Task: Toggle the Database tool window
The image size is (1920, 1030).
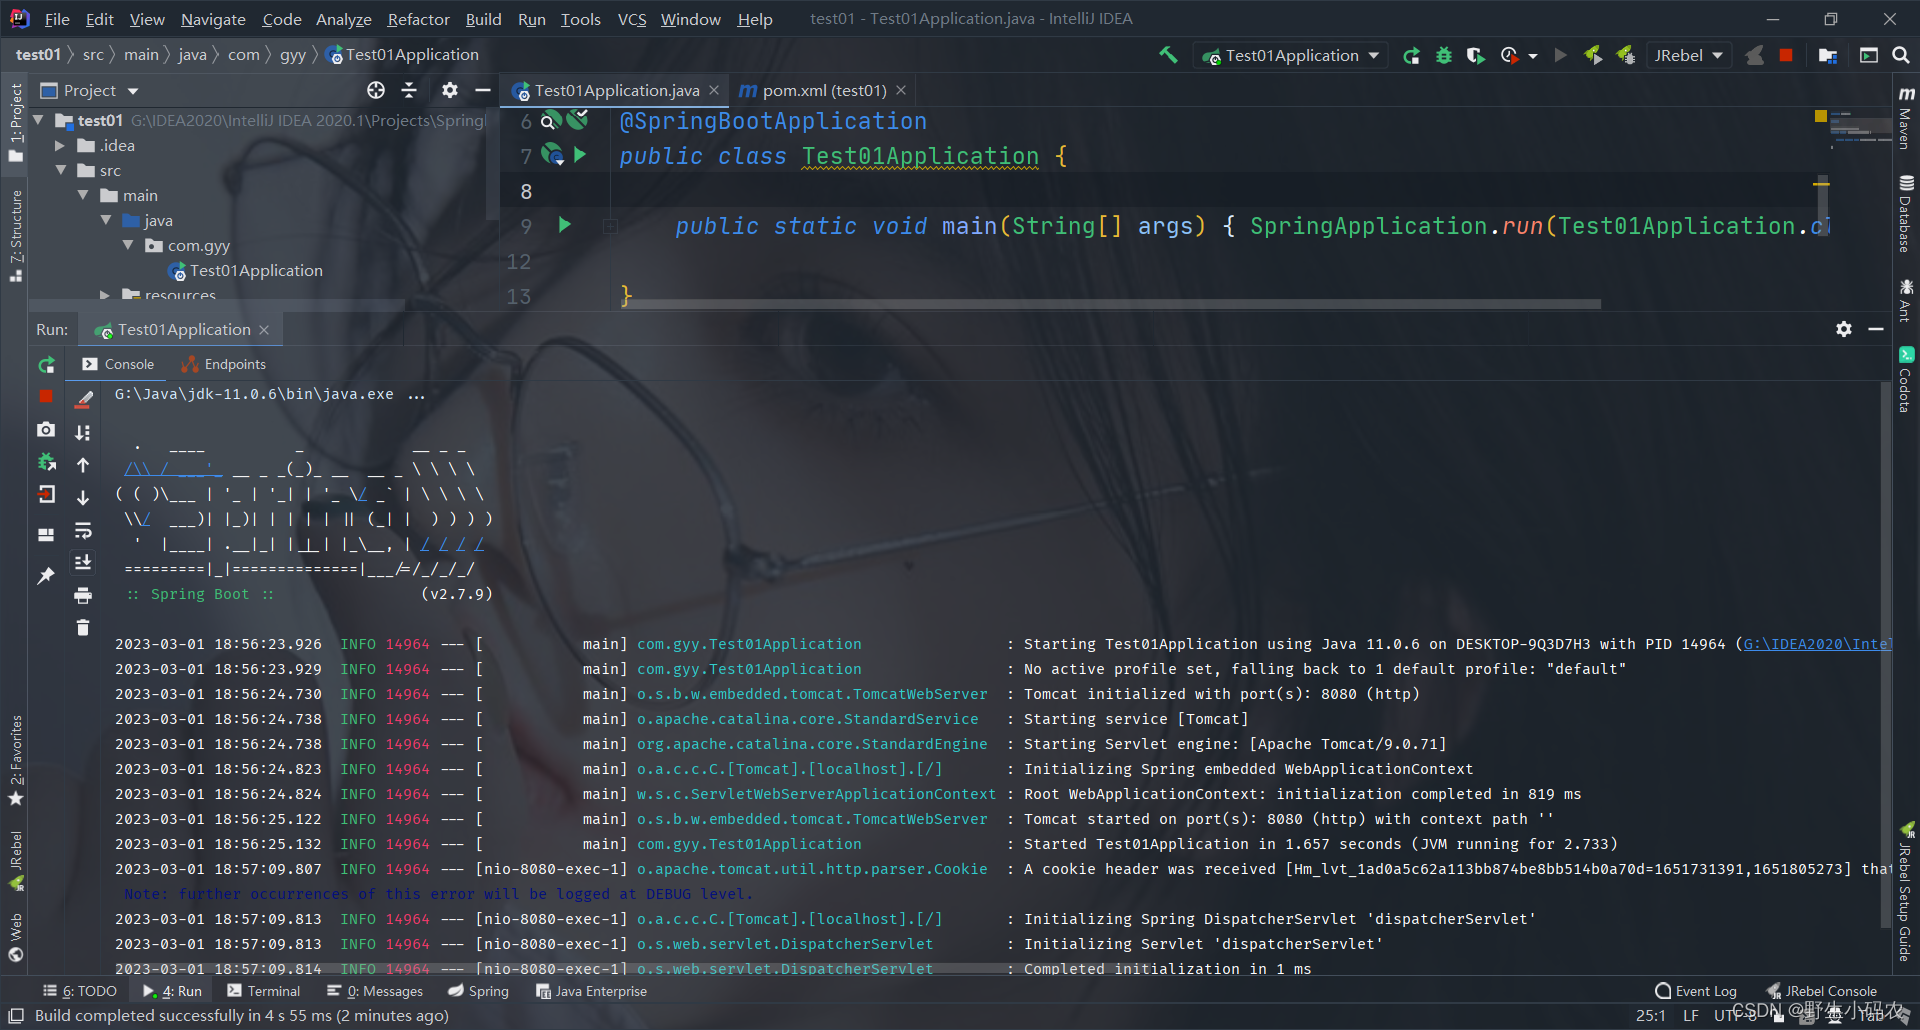Action: pyautogui.click(x=1905, y=214)
